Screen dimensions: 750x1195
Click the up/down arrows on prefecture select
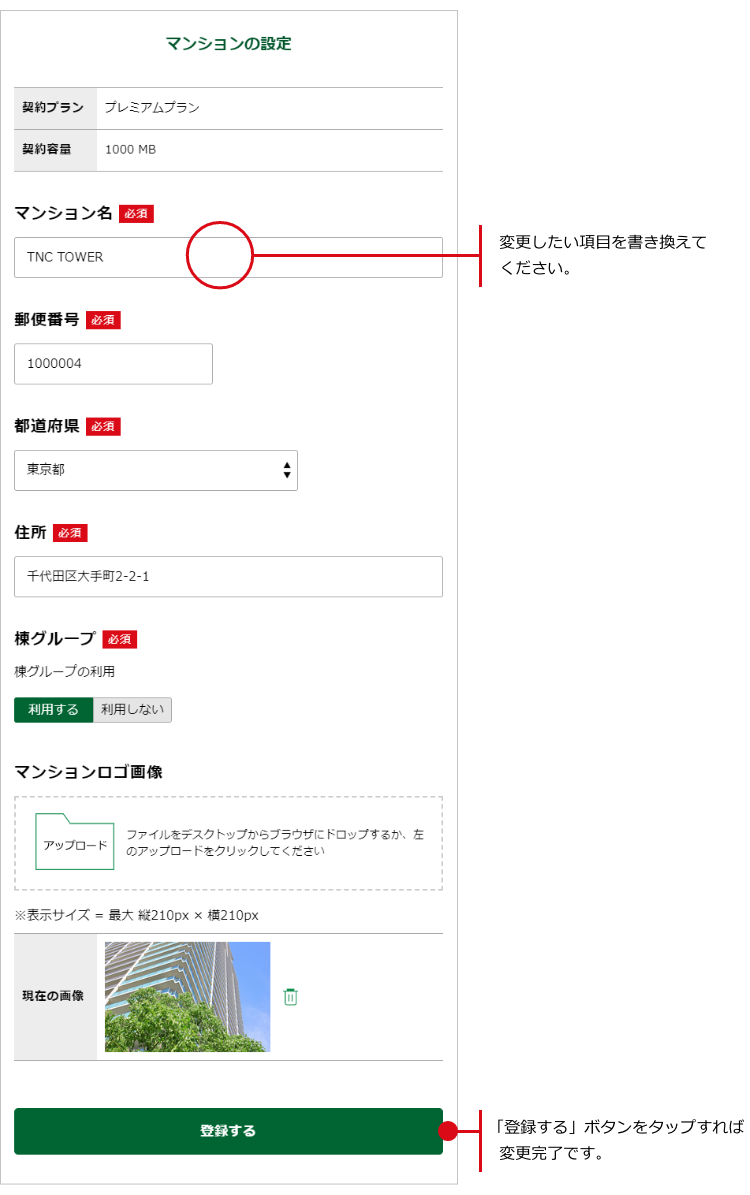(287, 470)
